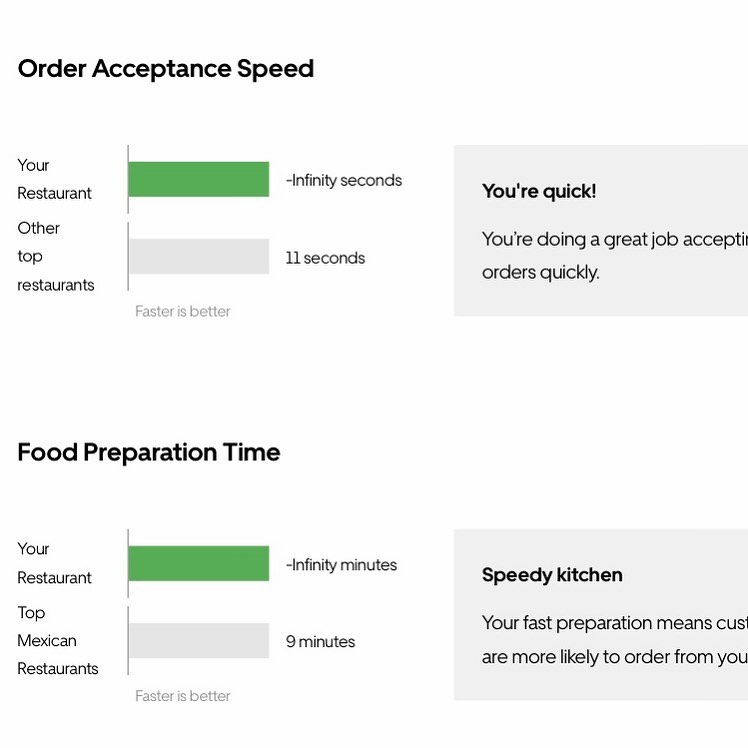Click the -Infinity minutes value label
This screenshot has height=748, width=748.
(x=341, y=565)
